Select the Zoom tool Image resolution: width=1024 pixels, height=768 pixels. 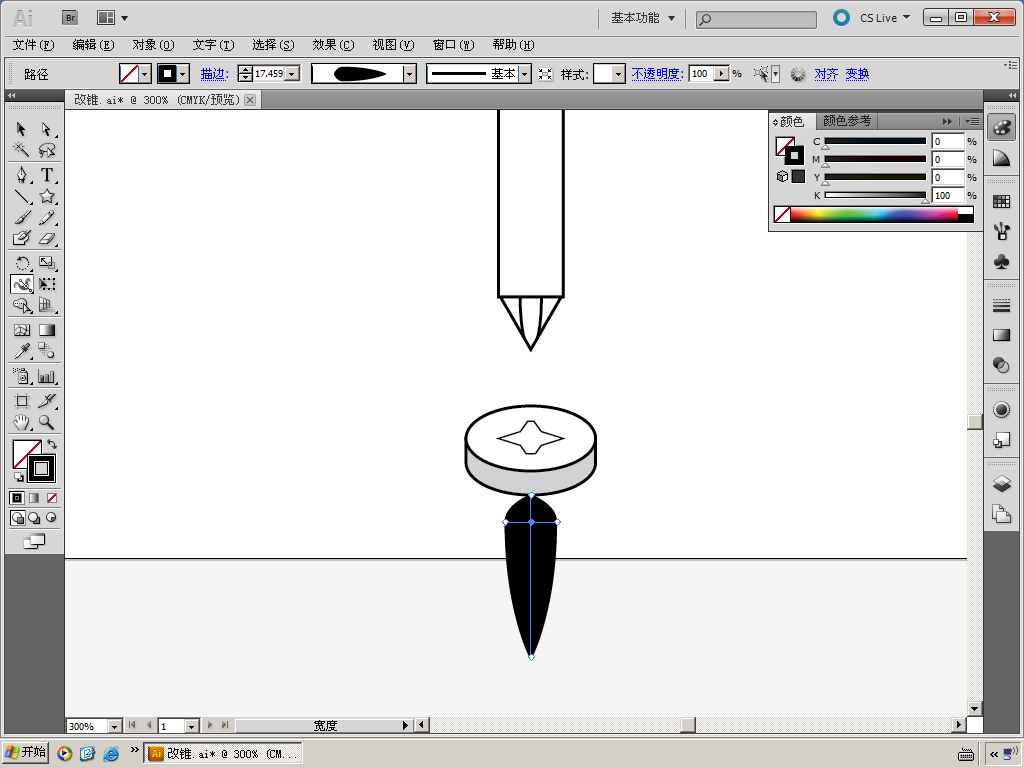pyautogui.click(x=46, y=422)
